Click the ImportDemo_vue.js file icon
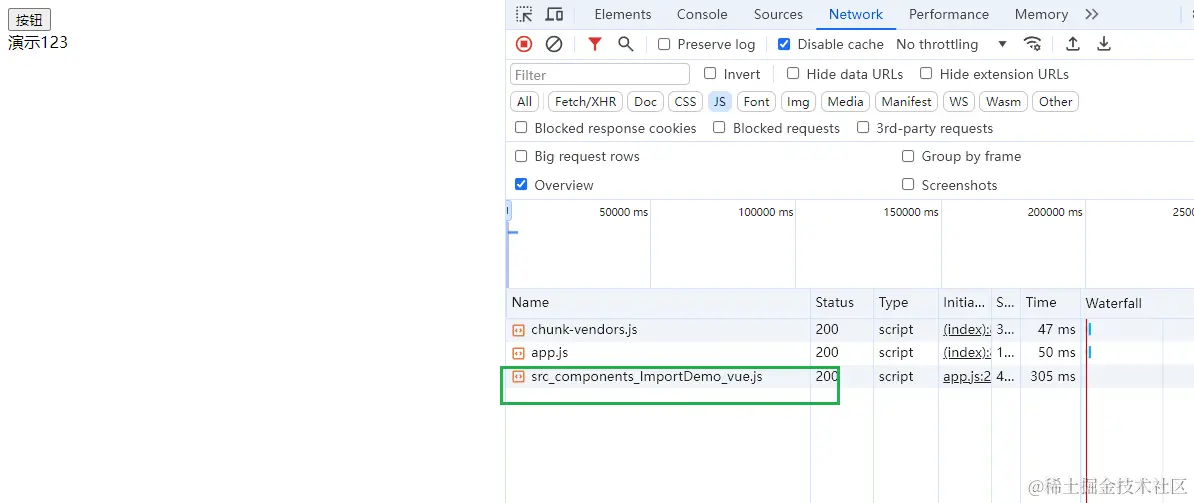The width and height of the screenshot is (1194, 503). click(519, 377)
